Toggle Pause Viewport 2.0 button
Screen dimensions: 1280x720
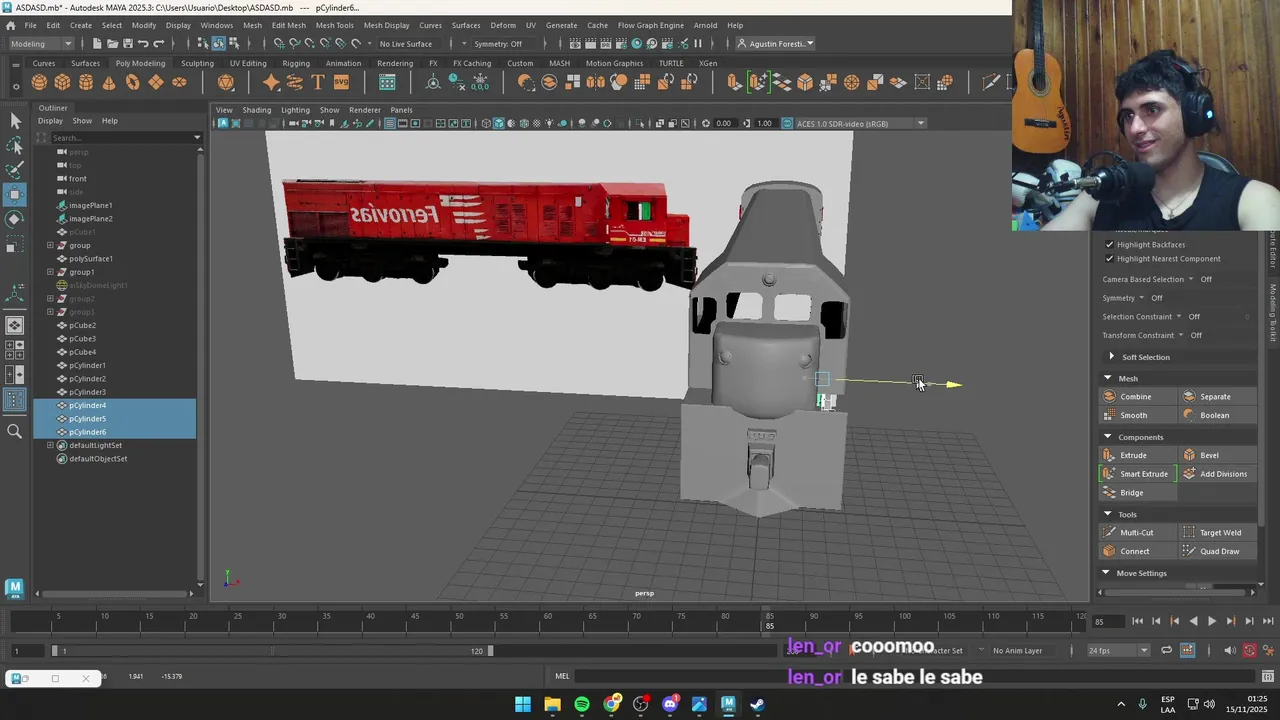(x=698, y=43)
